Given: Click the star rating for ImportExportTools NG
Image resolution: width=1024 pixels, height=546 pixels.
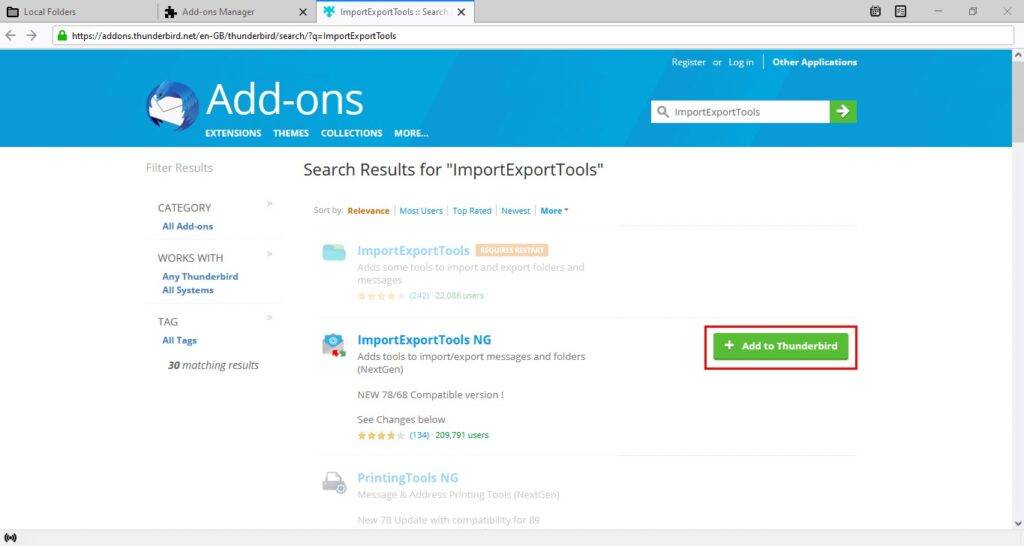Looking at the screenshot, I should tap(381, 436).
